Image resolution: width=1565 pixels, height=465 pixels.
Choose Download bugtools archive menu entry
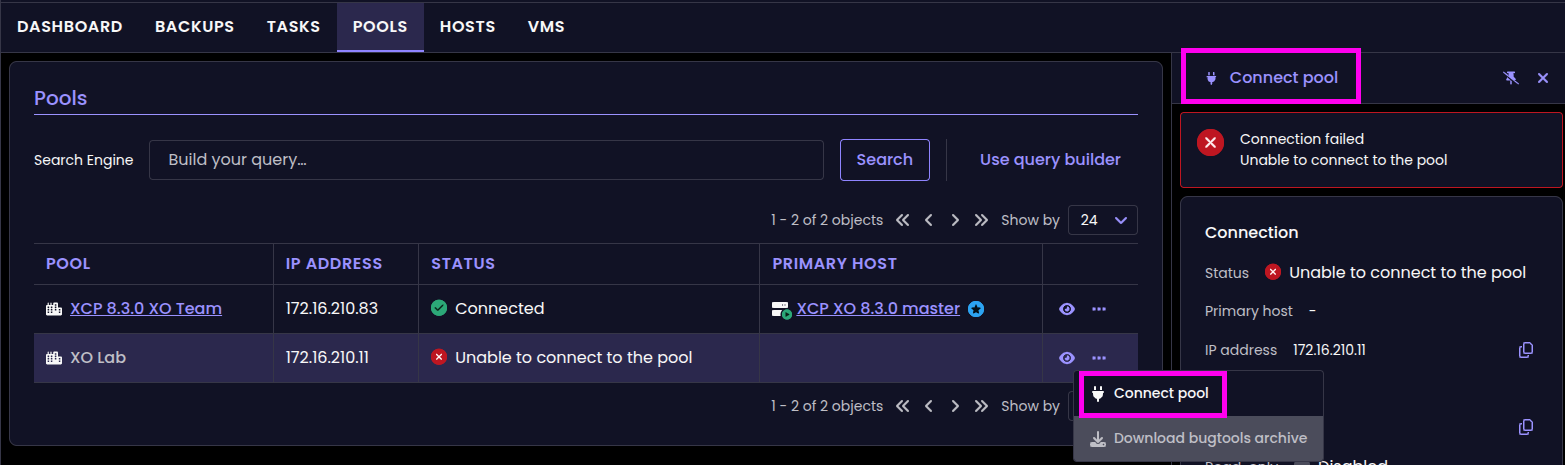pos(1198,438)
